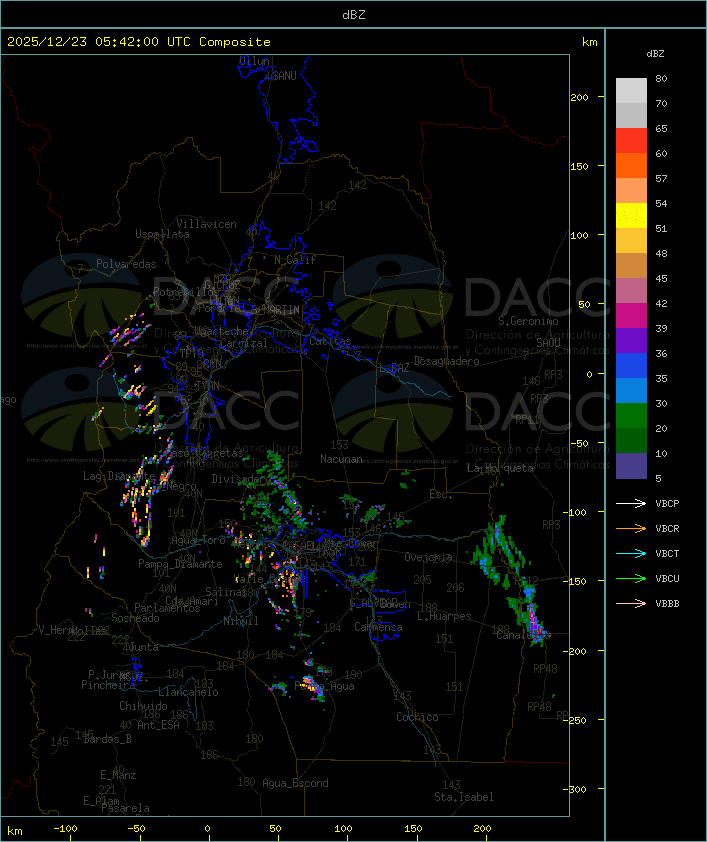Select the light grey 70-80 dBZ swatch

(631, 91)
